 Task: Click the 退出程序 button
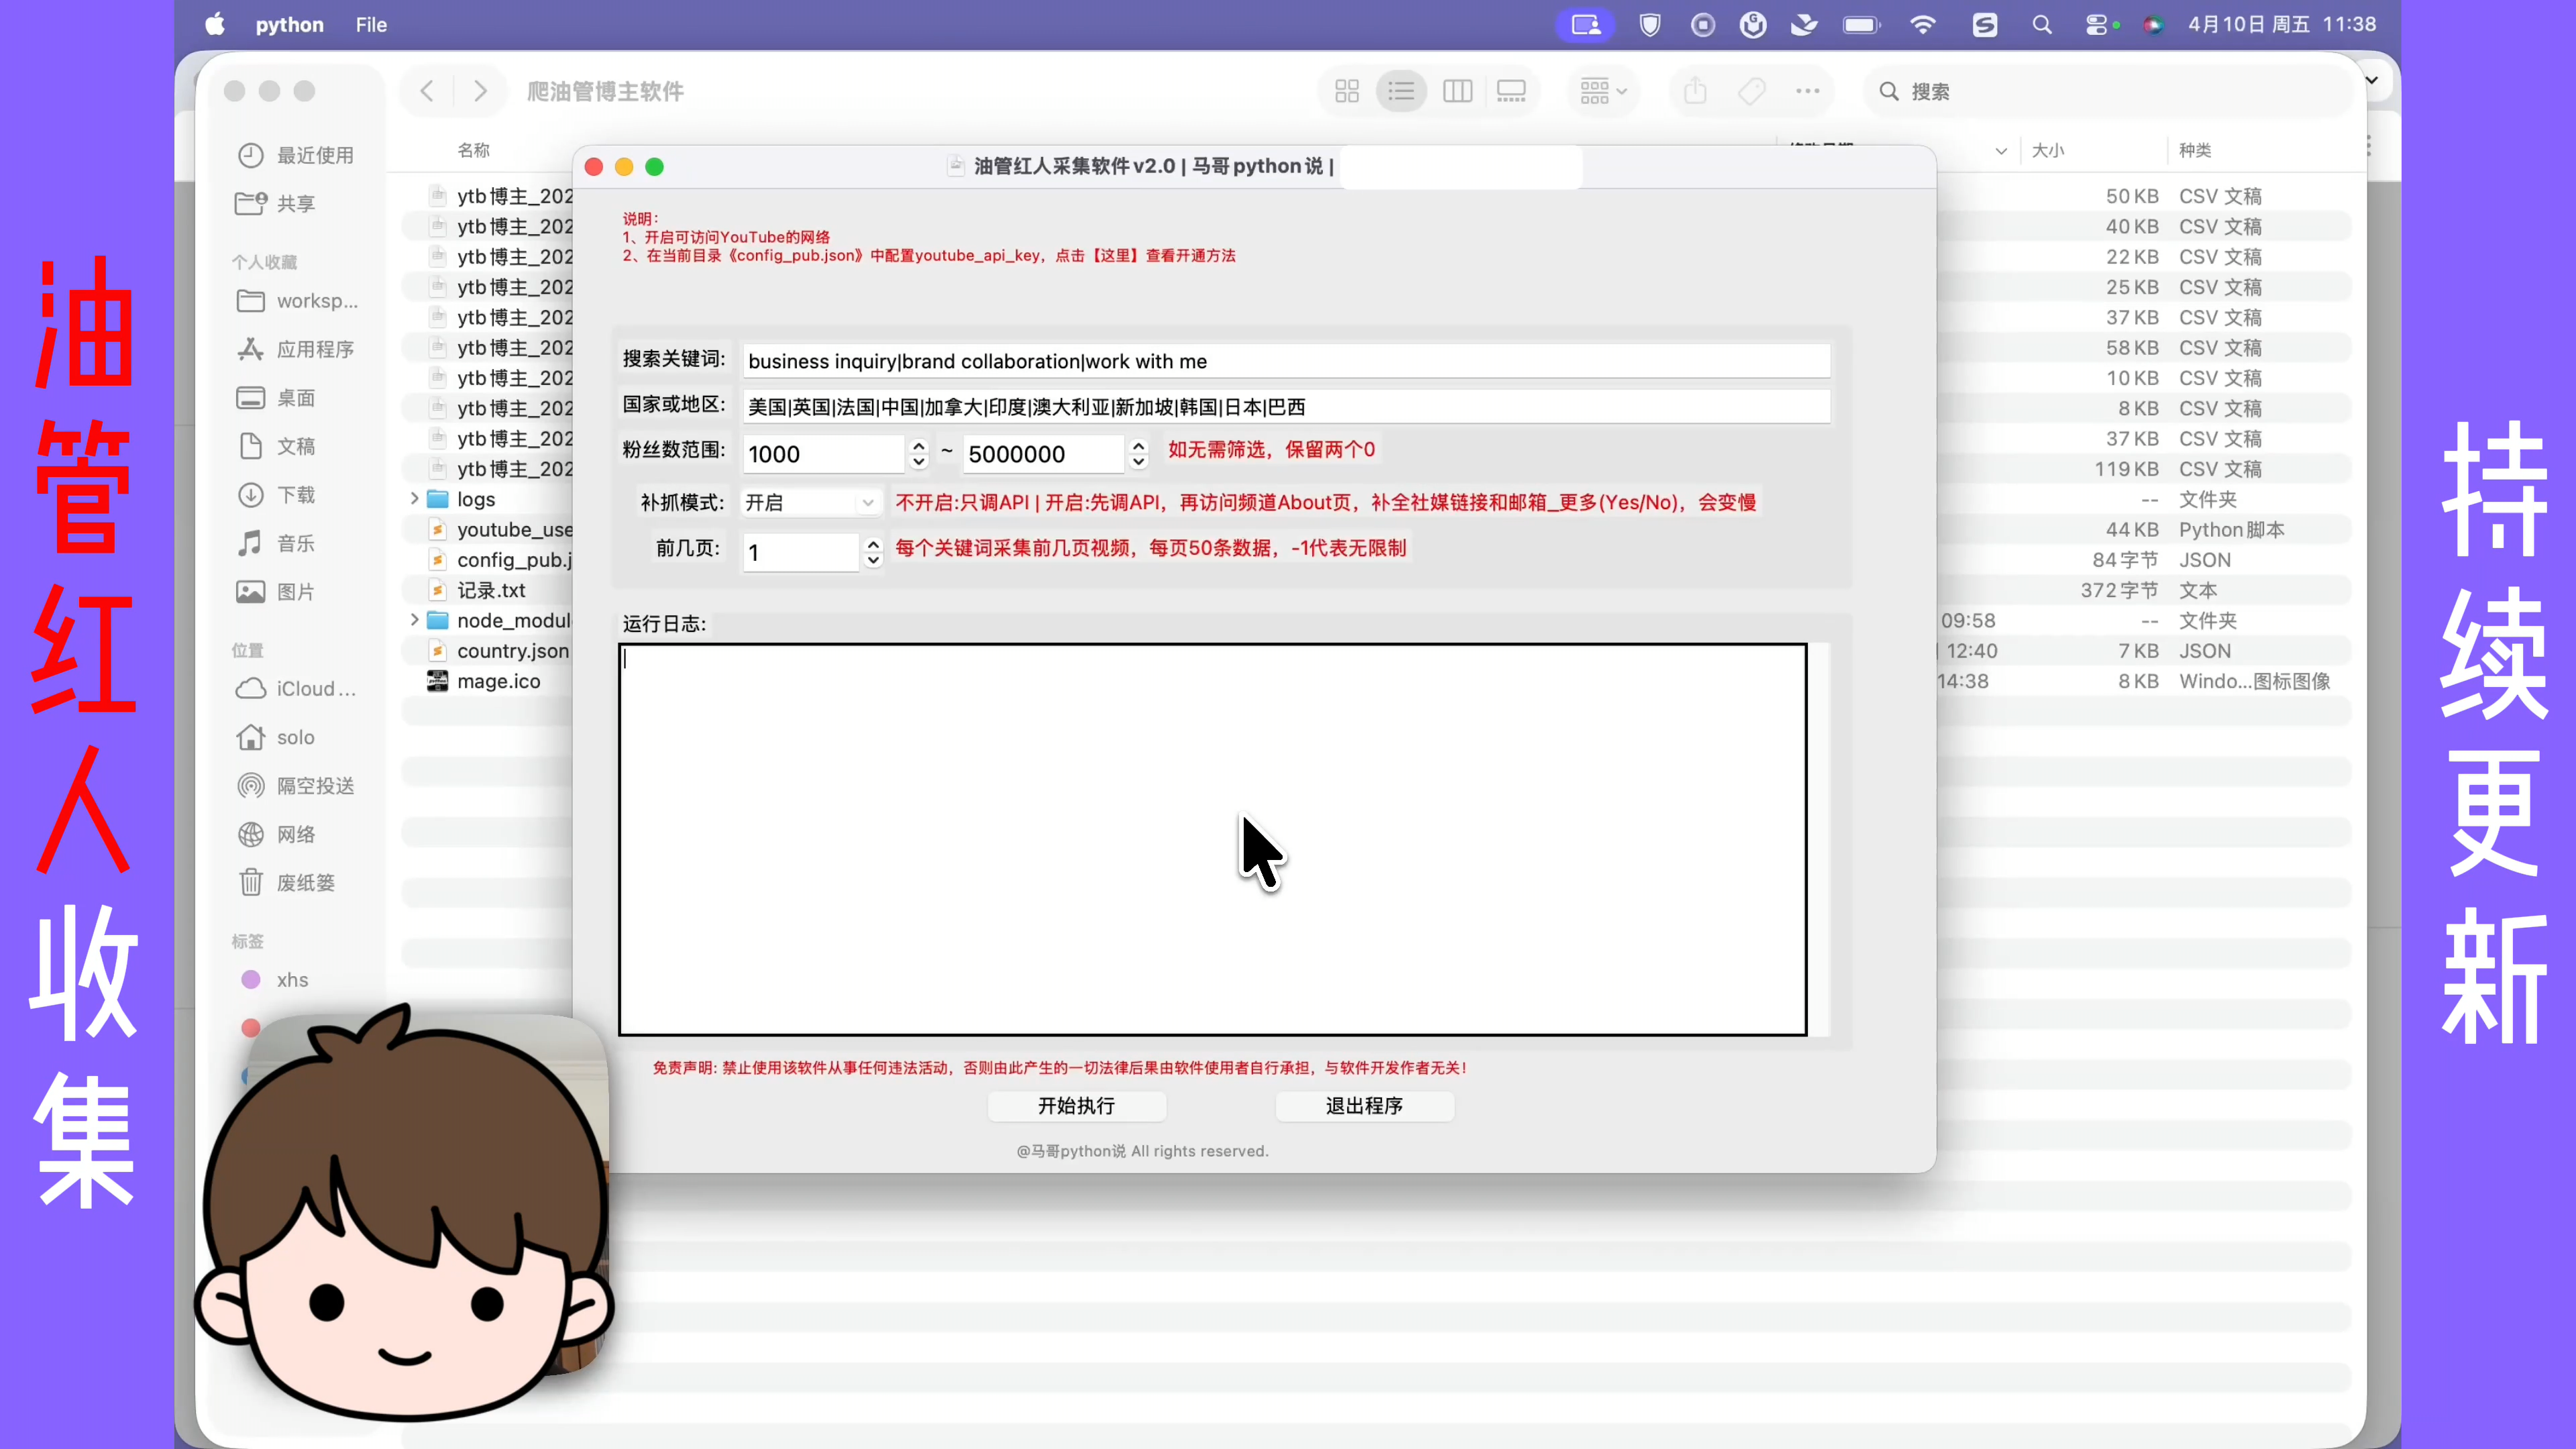click(x=1364, y=1105)
